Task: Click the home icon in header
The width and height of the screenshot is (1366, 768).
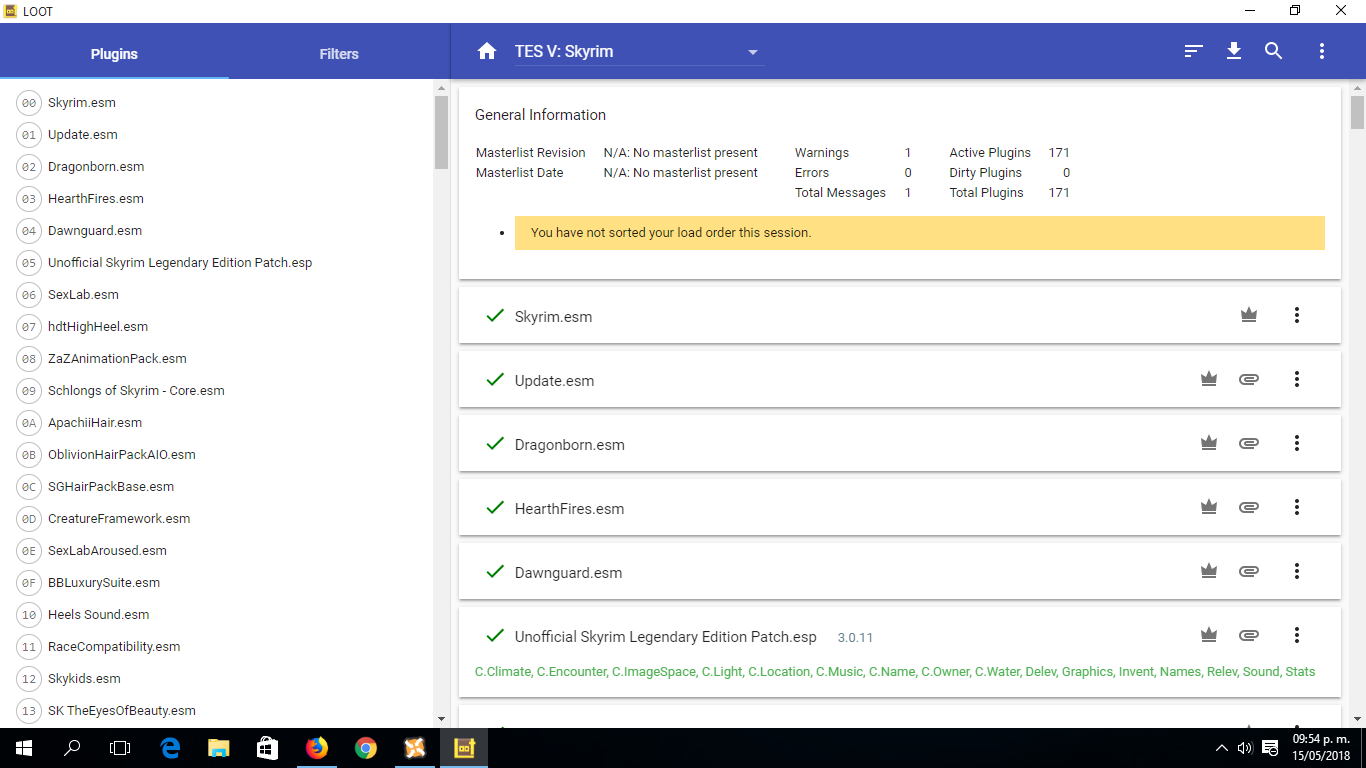Action: 487,52
